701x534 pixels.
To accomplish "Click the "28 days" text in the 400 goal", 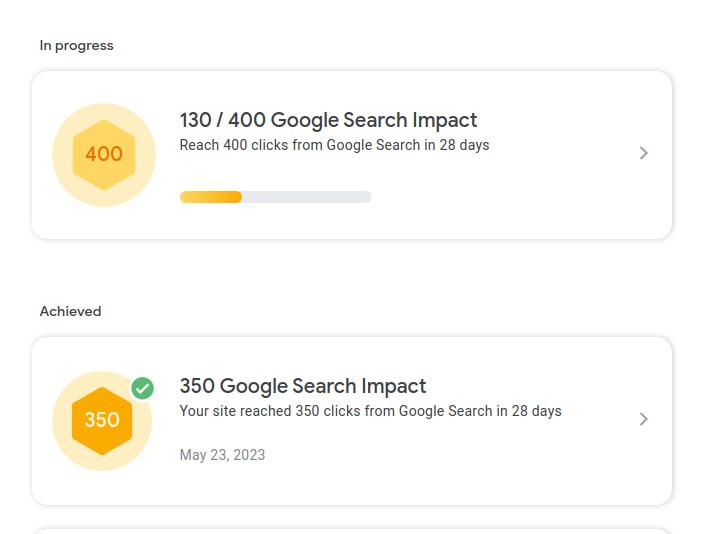I will tap(464, 145).
